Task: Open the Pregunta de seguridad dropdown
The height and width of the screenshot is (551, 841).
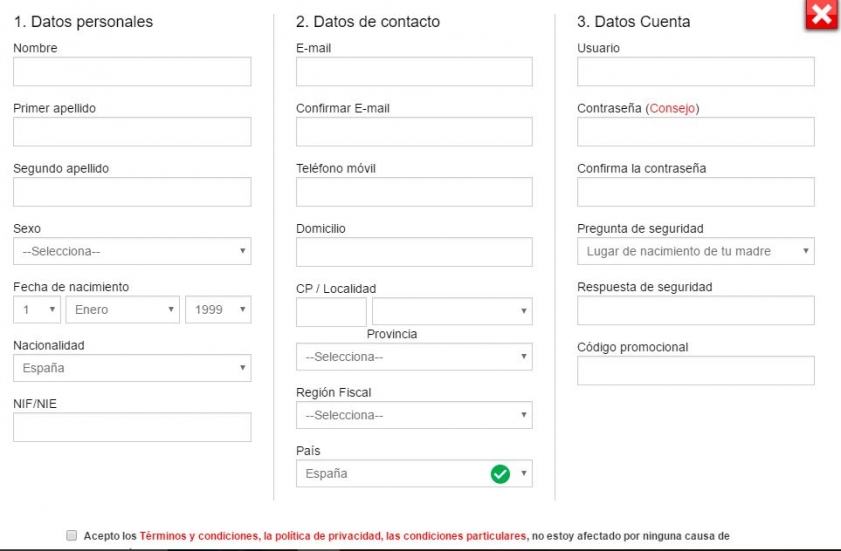Action: [696, 251]
